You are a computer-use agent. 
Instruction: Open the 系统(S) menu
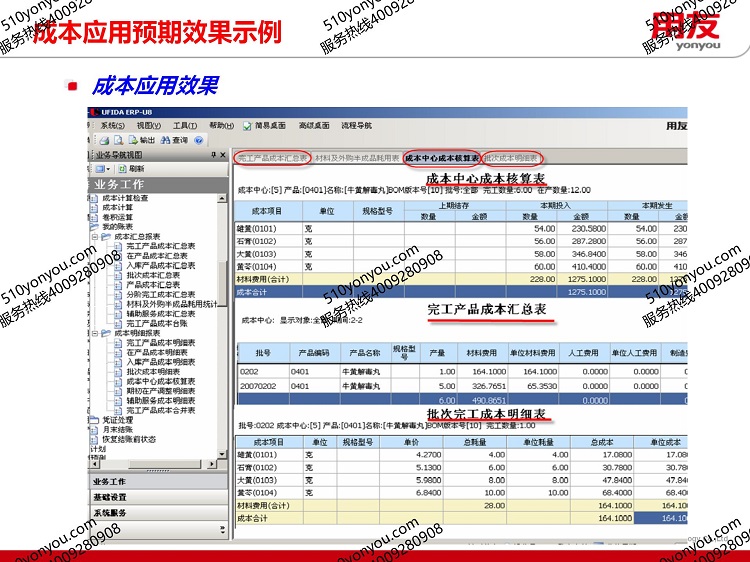(x=112, y=126)
